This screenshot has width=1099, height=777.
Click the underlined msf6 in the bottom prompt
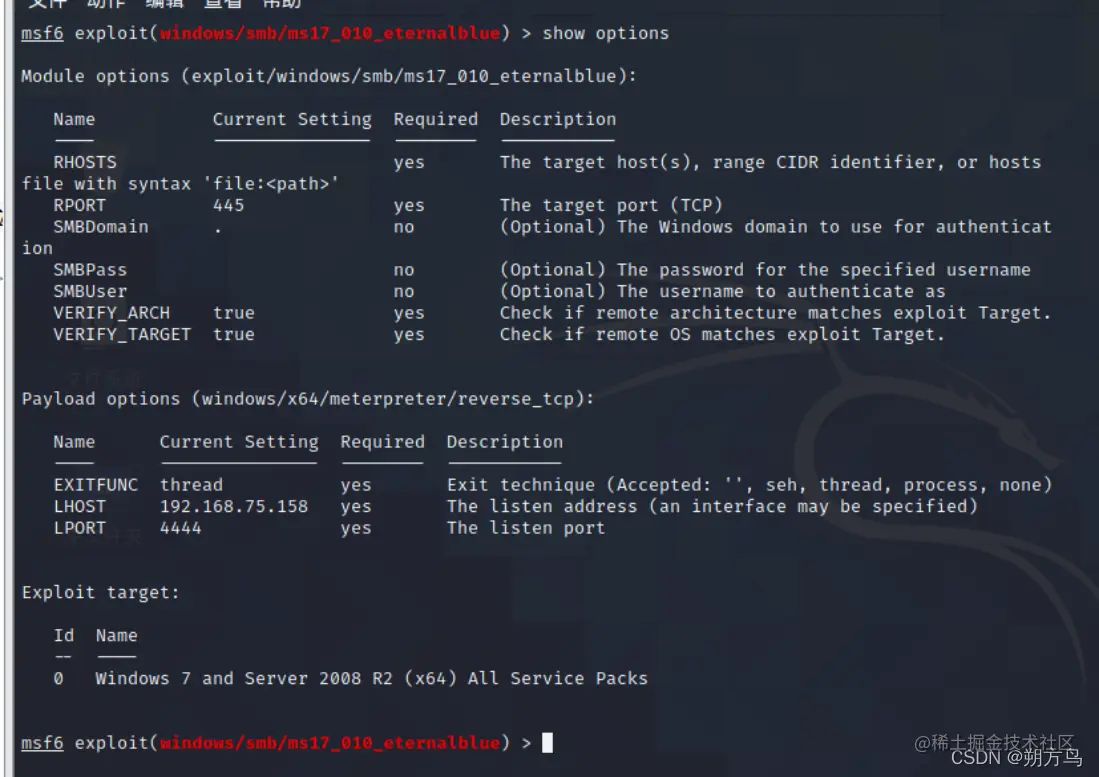click(42, 743)
